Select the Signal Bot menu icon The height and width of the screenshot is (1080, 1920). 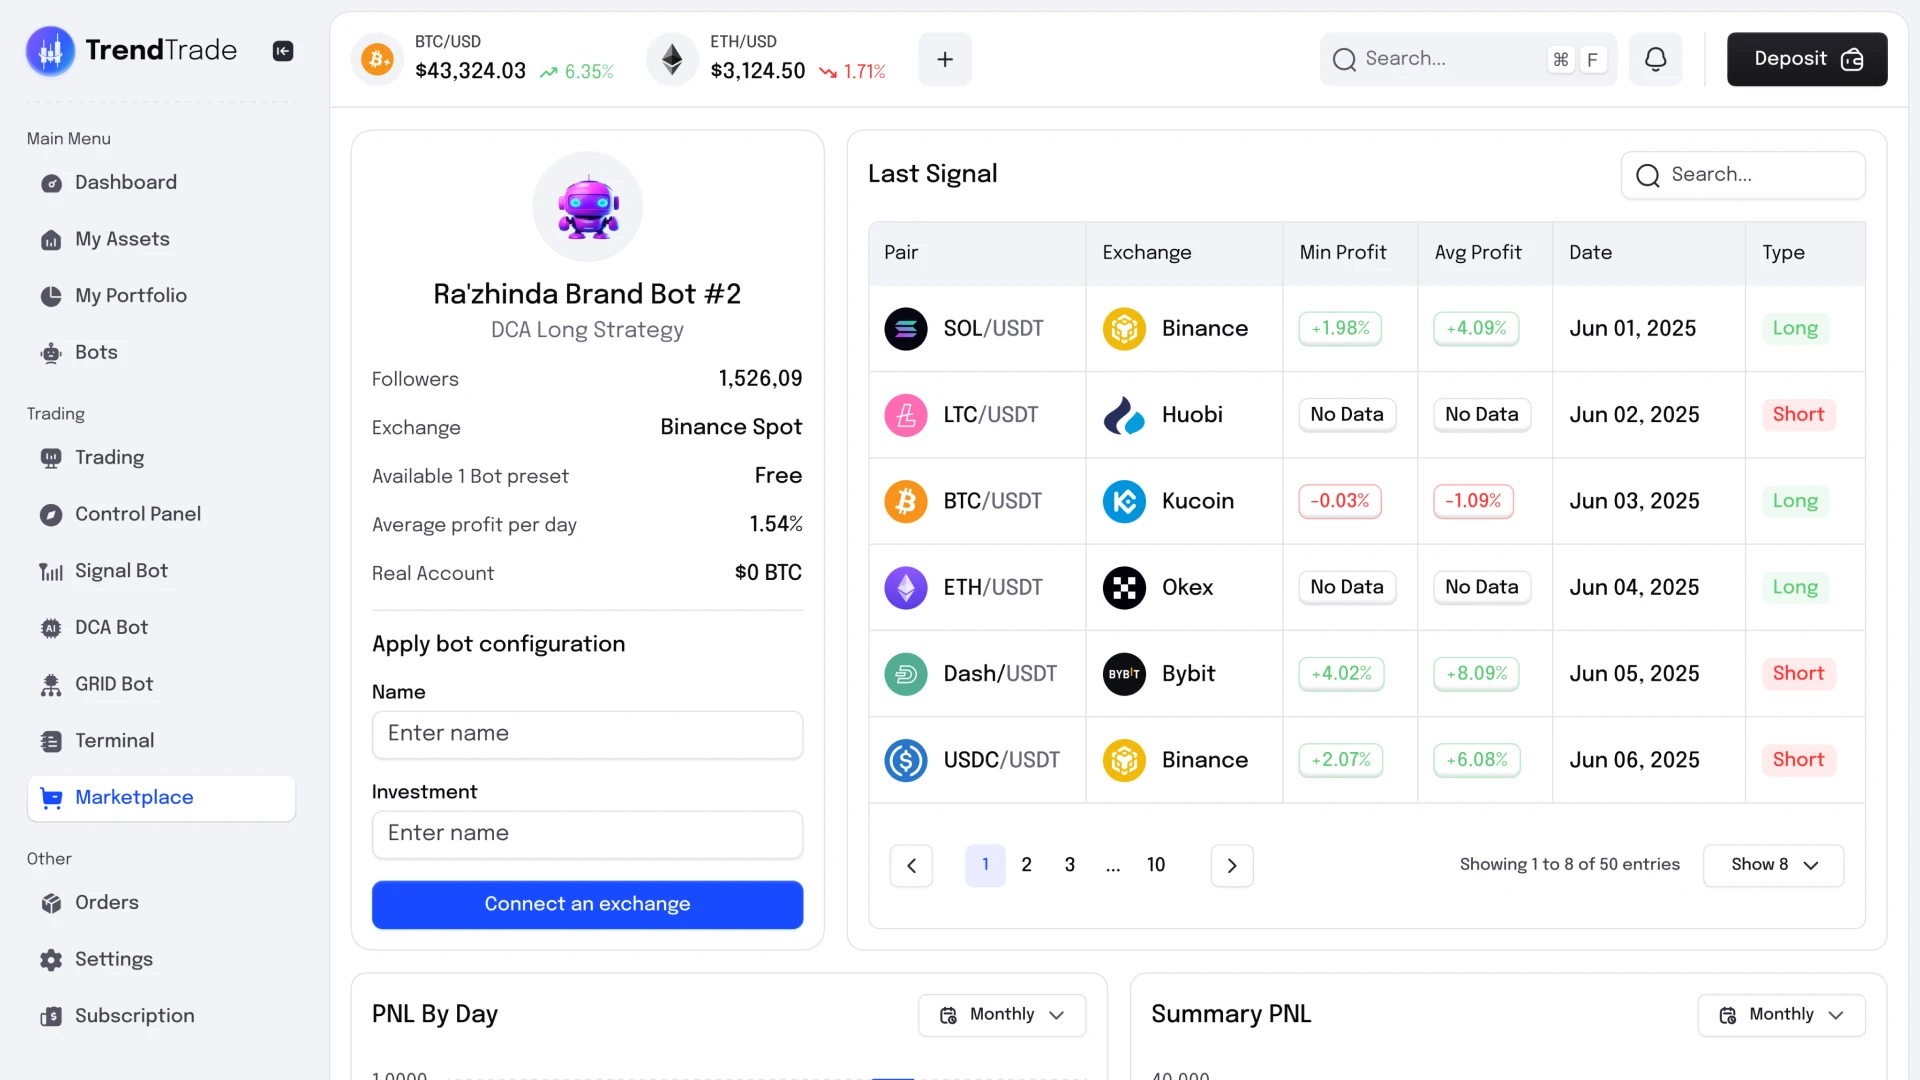50,570
